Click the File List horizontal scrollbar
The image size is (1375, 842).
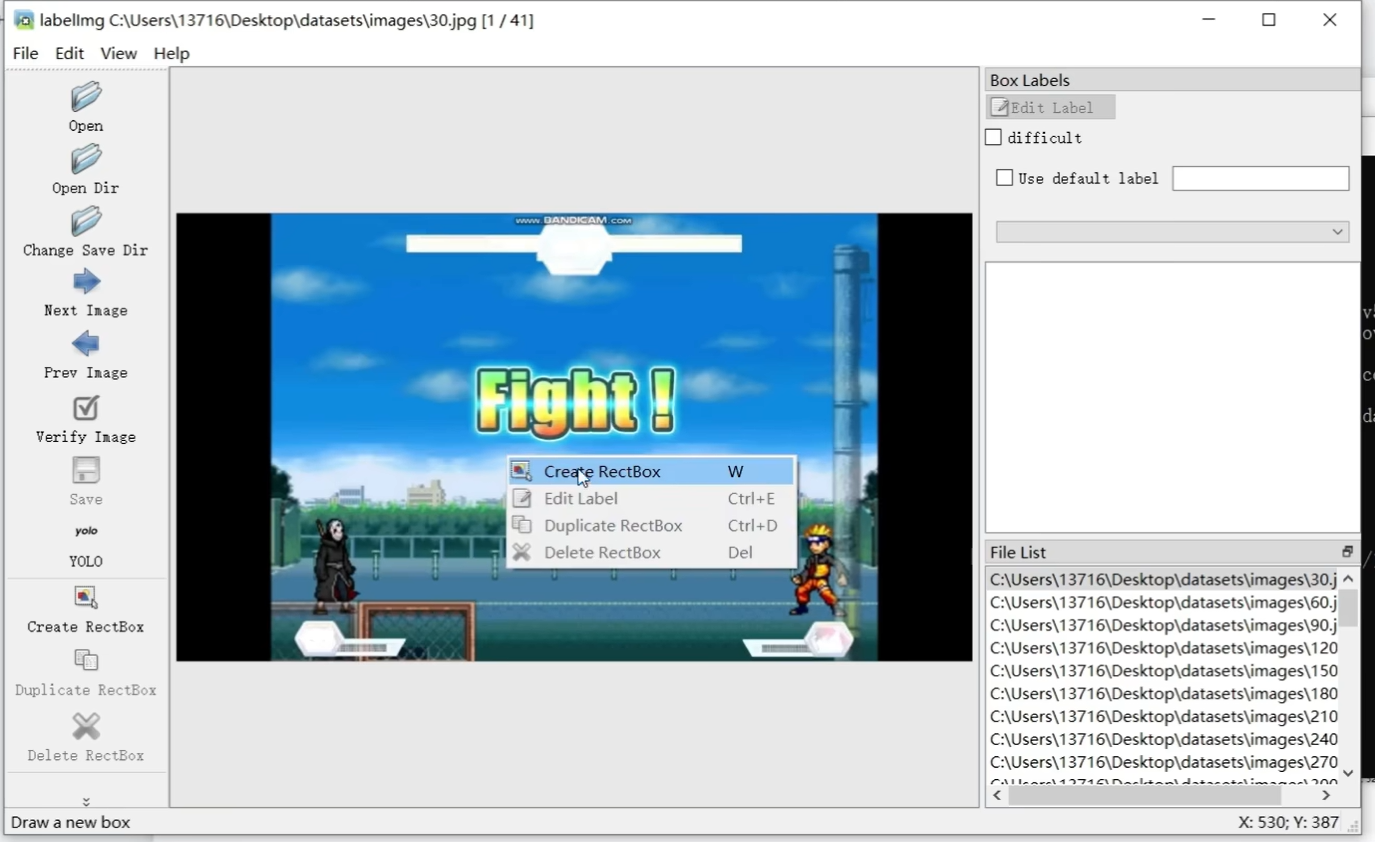point(1144,796)
